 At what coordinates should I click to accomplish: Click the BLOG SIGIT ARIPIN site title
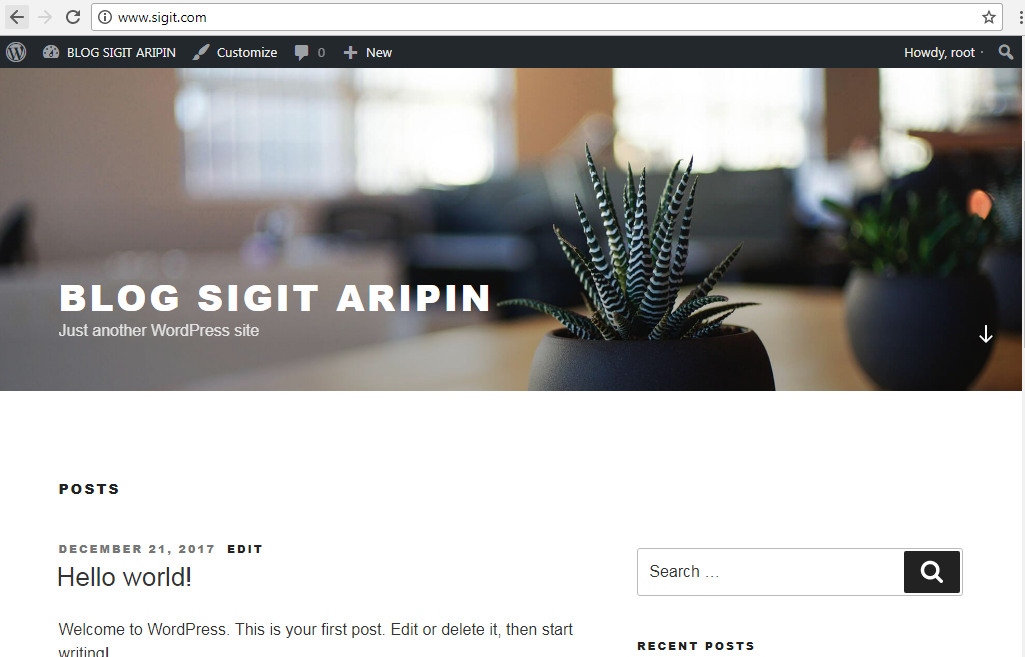275,298
